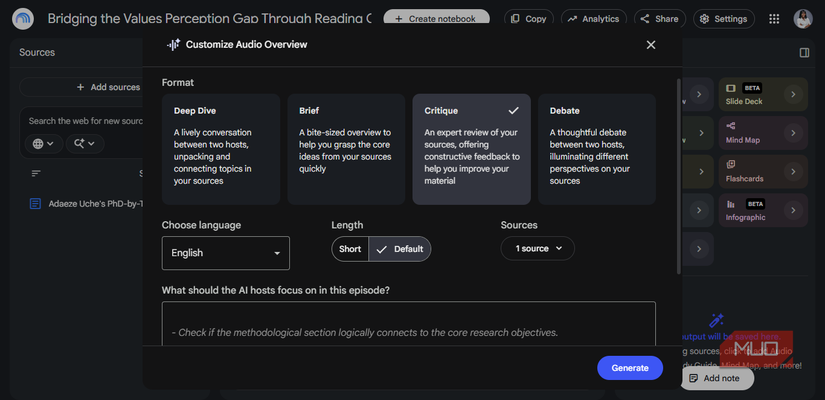The width and height of the screenshot is (825, 400).
Task: Click the dialog vertical scrollbar
Action: point(678,176)
